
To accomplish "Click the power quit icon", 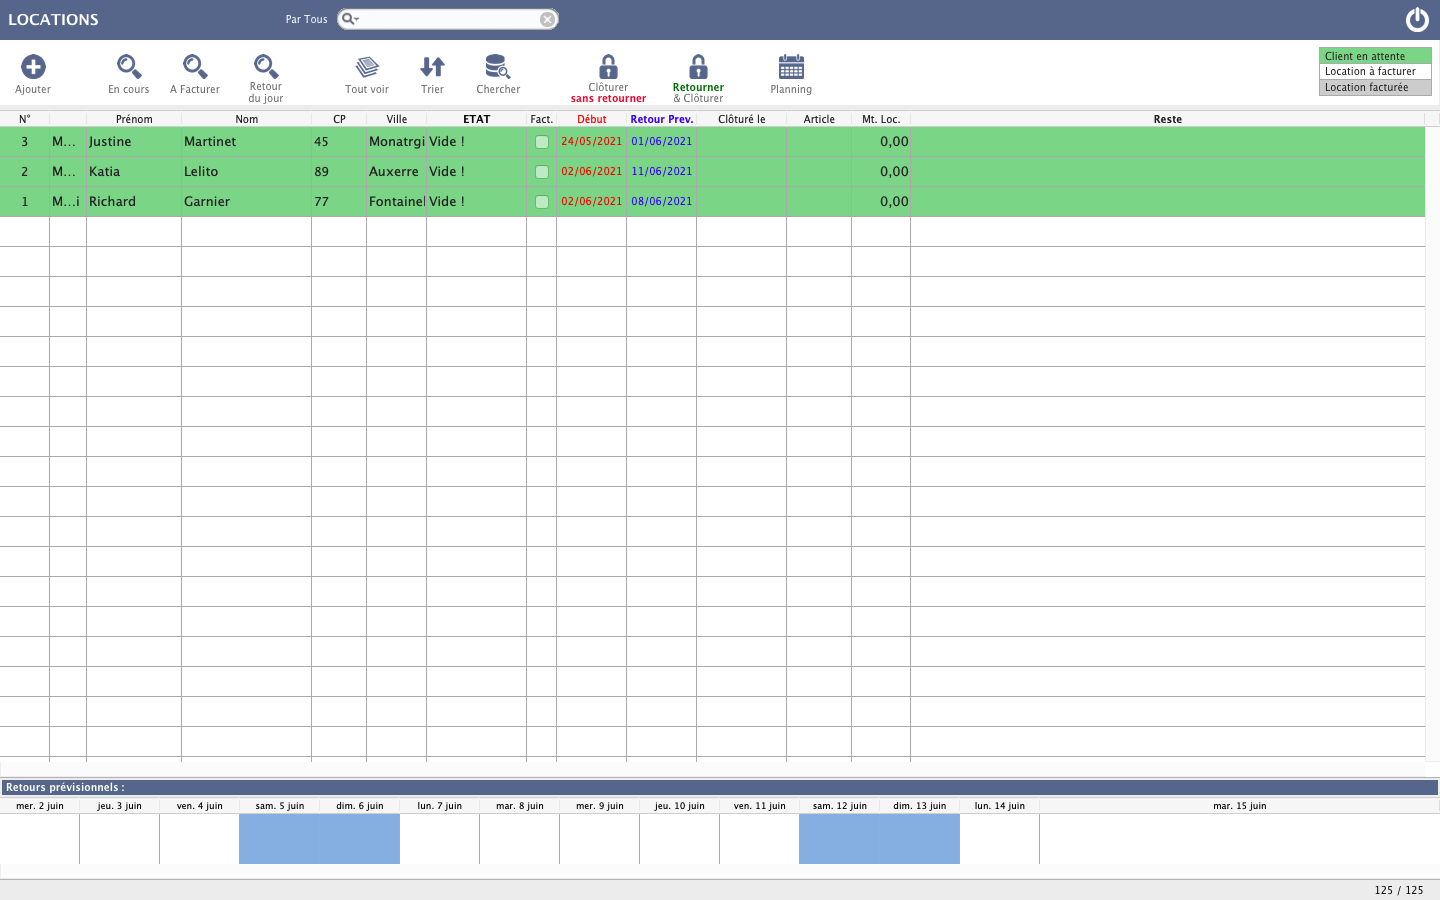I will pyautogui.click(x=1417, y=20).
